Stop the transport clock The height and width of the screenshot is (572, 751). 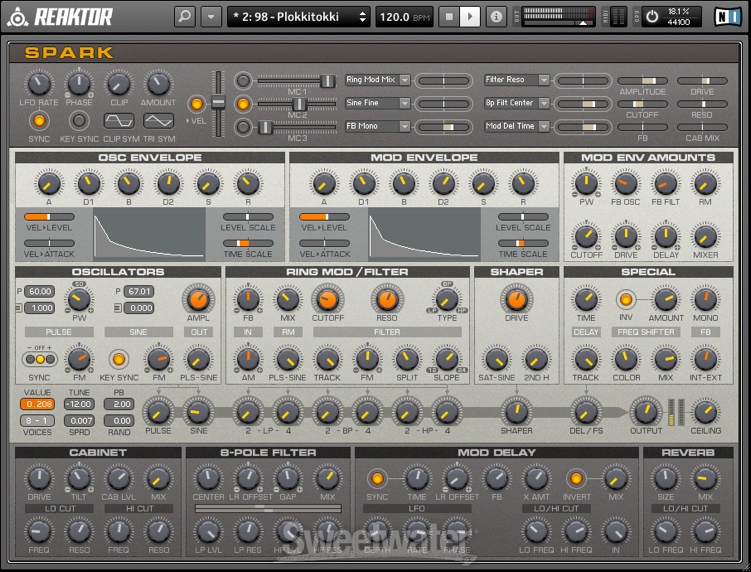[x=449, y=17]
